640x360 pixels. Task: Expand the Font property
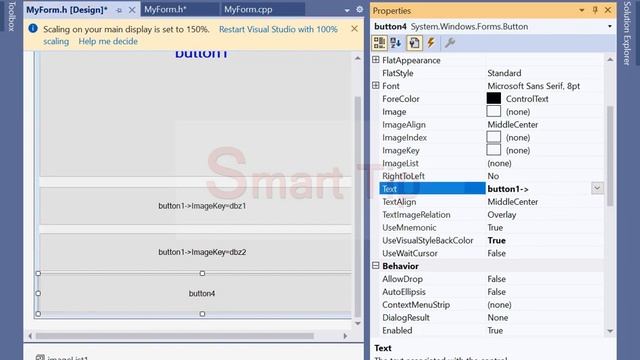click(376, 86)
